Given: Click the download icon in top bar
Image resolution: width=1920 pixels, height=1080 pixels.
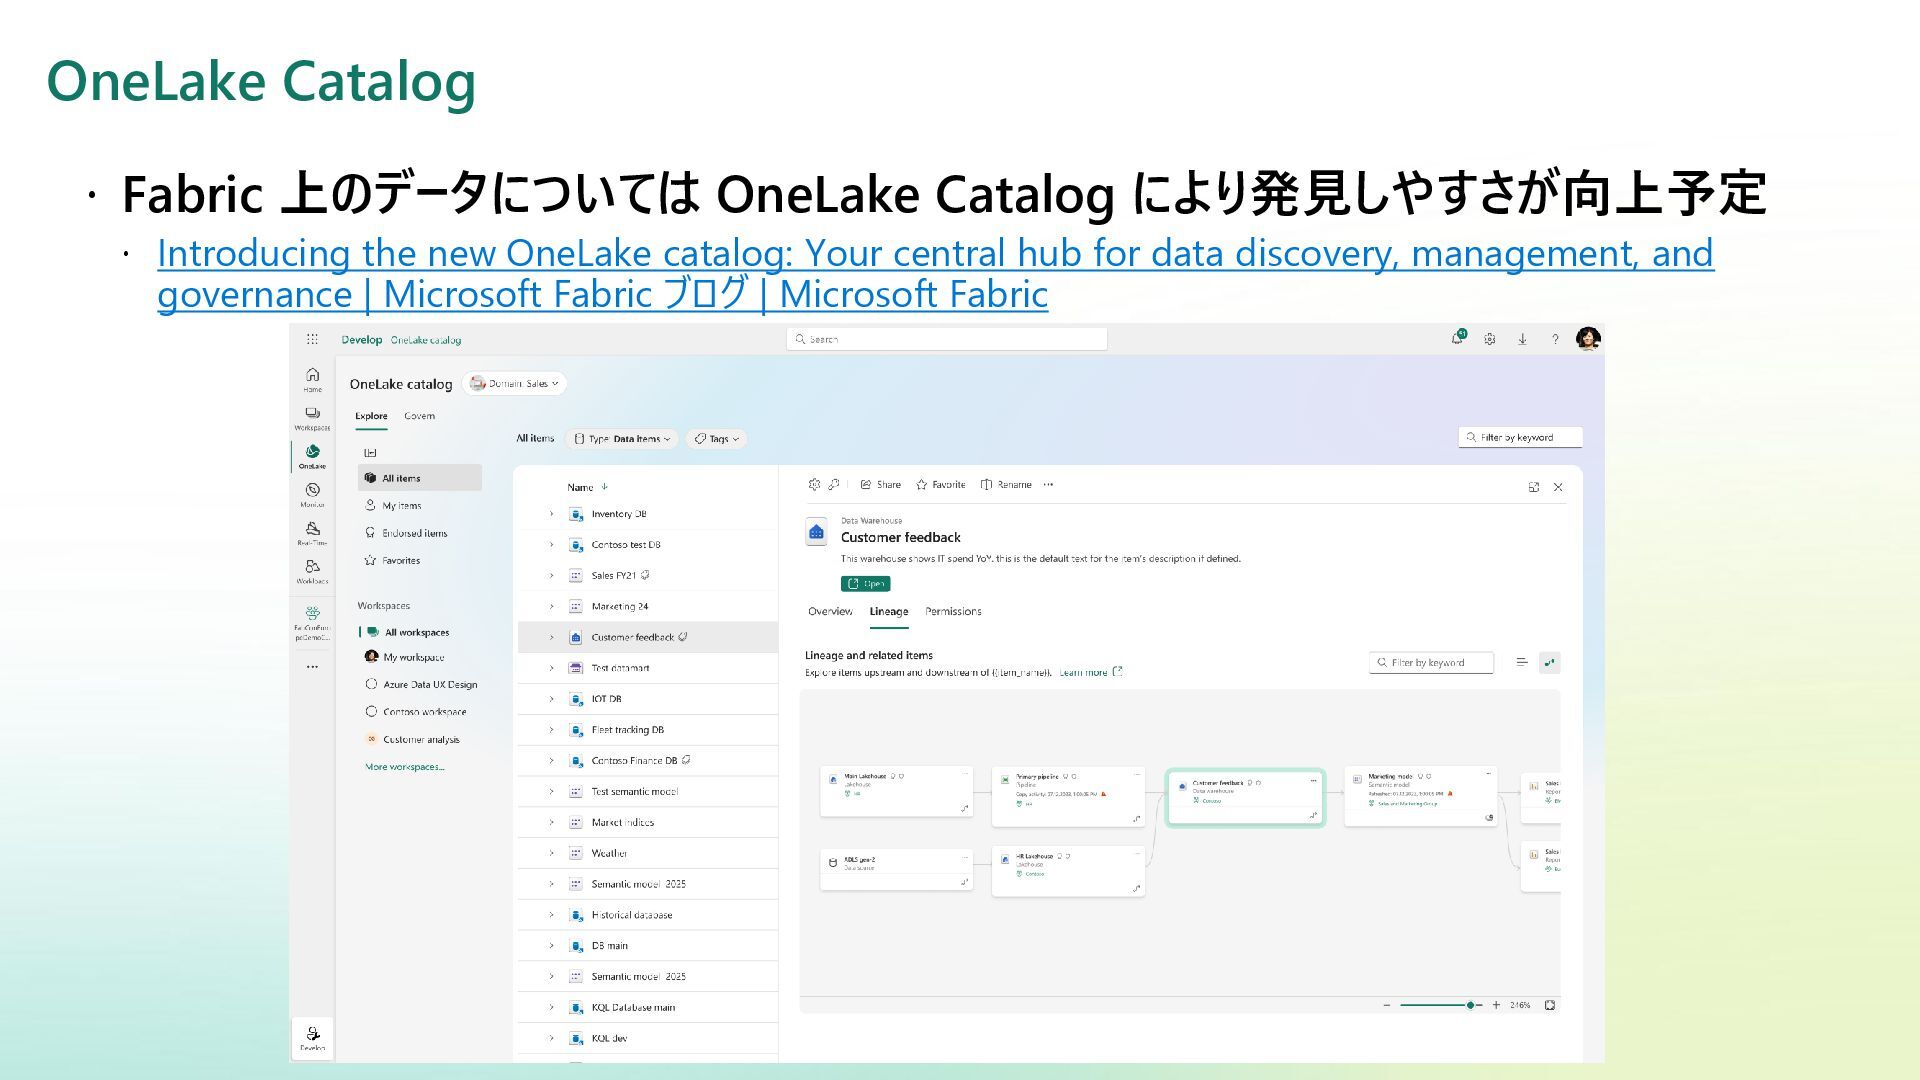Looking at the screenshot, I should [1522, 339].
